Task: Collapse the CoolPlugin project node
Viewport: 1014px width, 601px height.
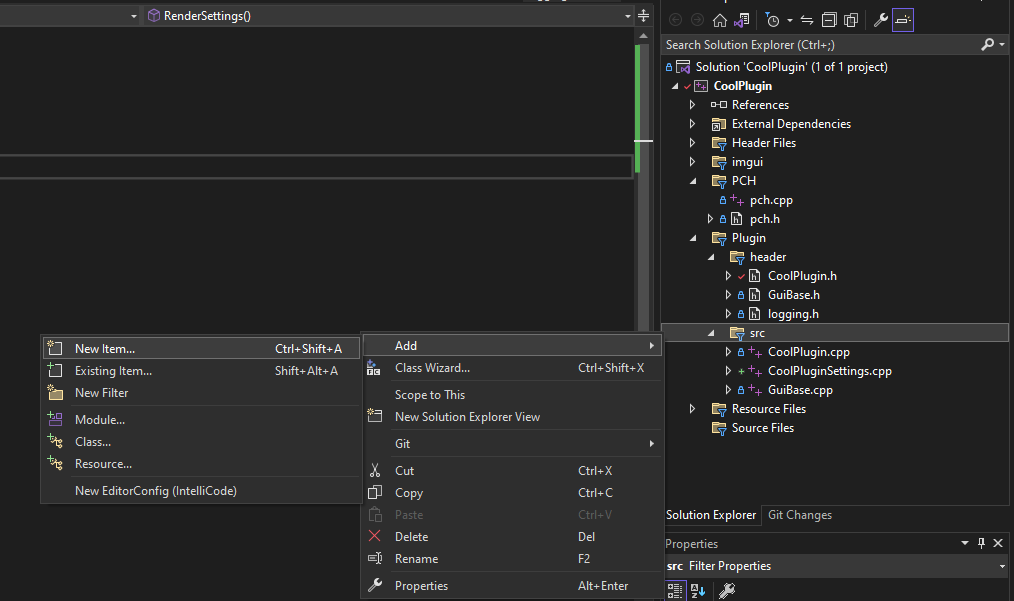Action: click(x=675, y=85)
